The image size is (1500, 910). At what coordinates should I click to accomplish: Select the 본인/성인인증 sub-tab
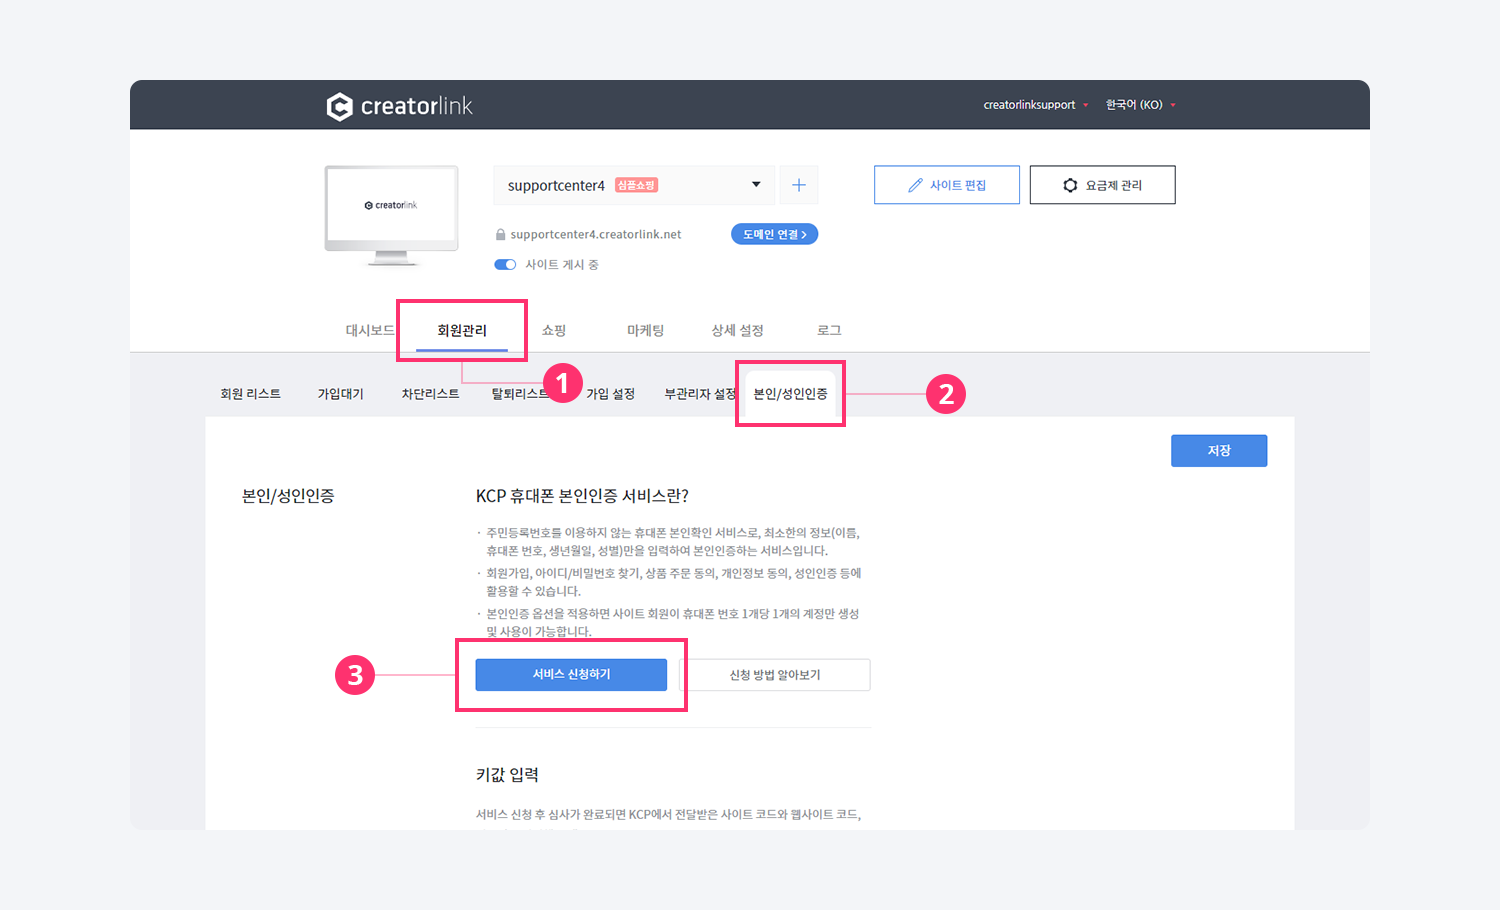click(790, 394)
